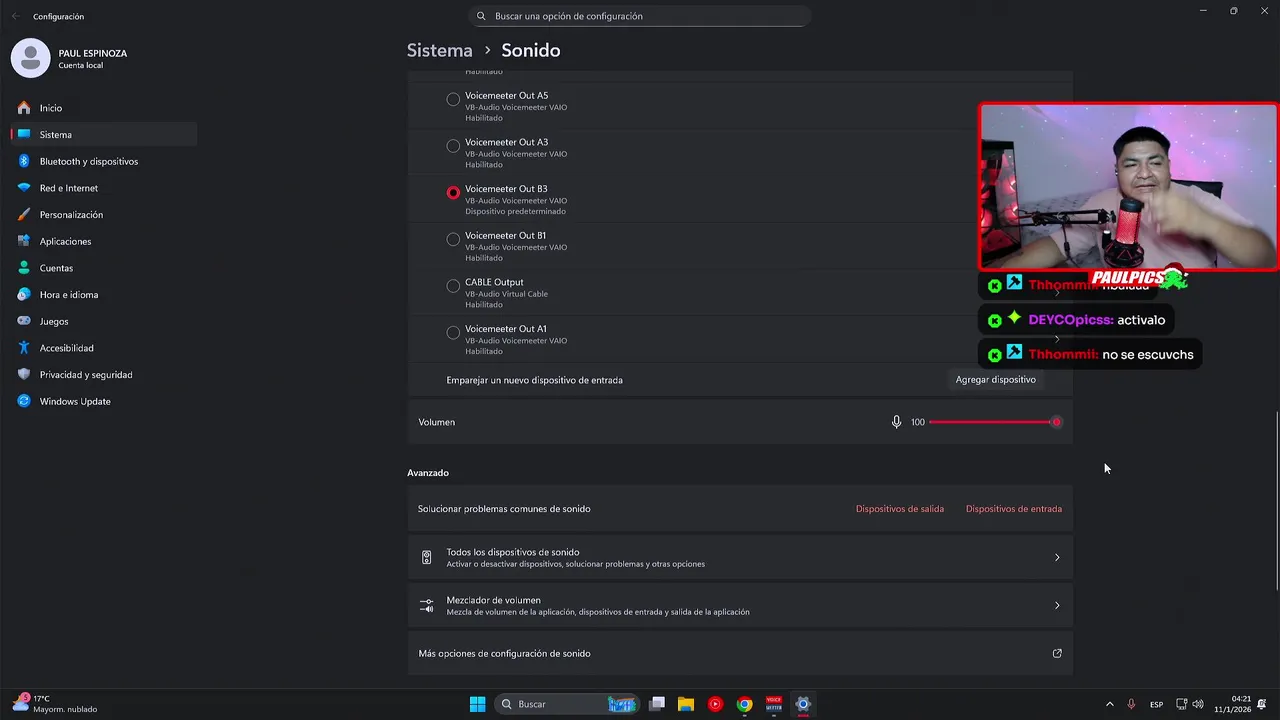Open Bluetooth y dispositivos settings

tap(103, 161)
